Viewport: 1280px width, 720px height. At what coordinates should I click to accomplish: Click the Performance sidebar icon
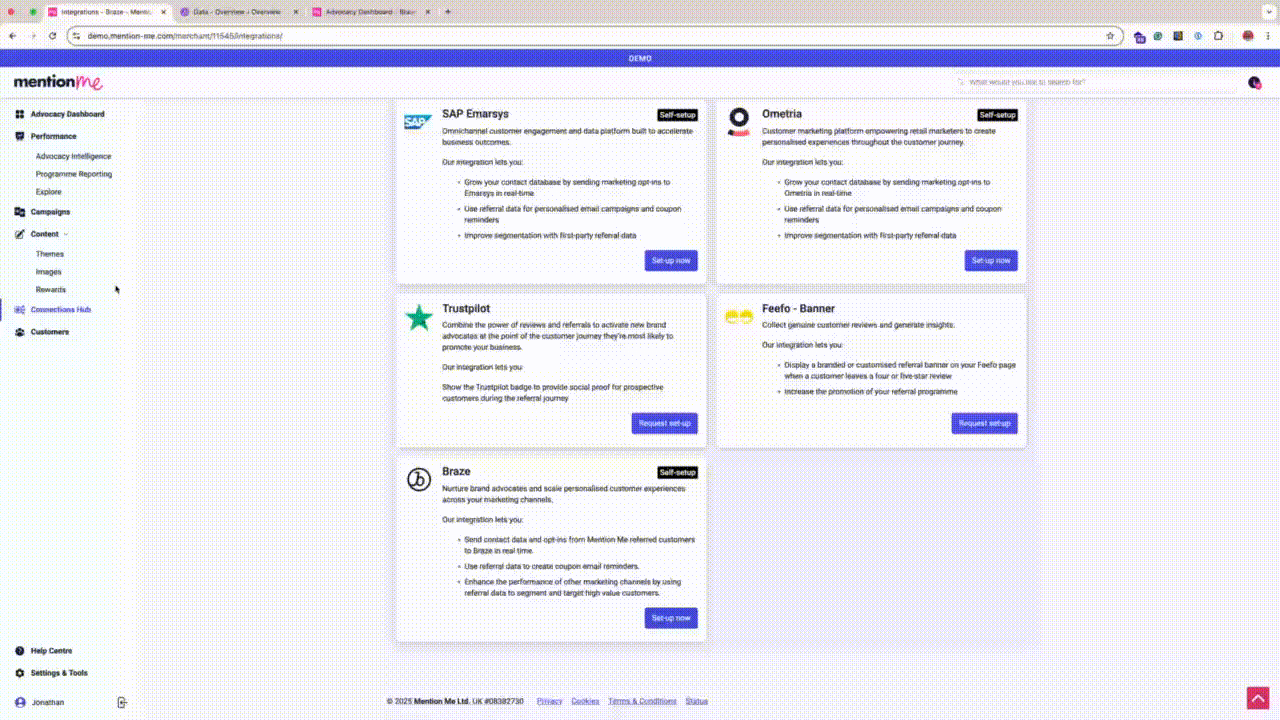(x=20, y=136)
